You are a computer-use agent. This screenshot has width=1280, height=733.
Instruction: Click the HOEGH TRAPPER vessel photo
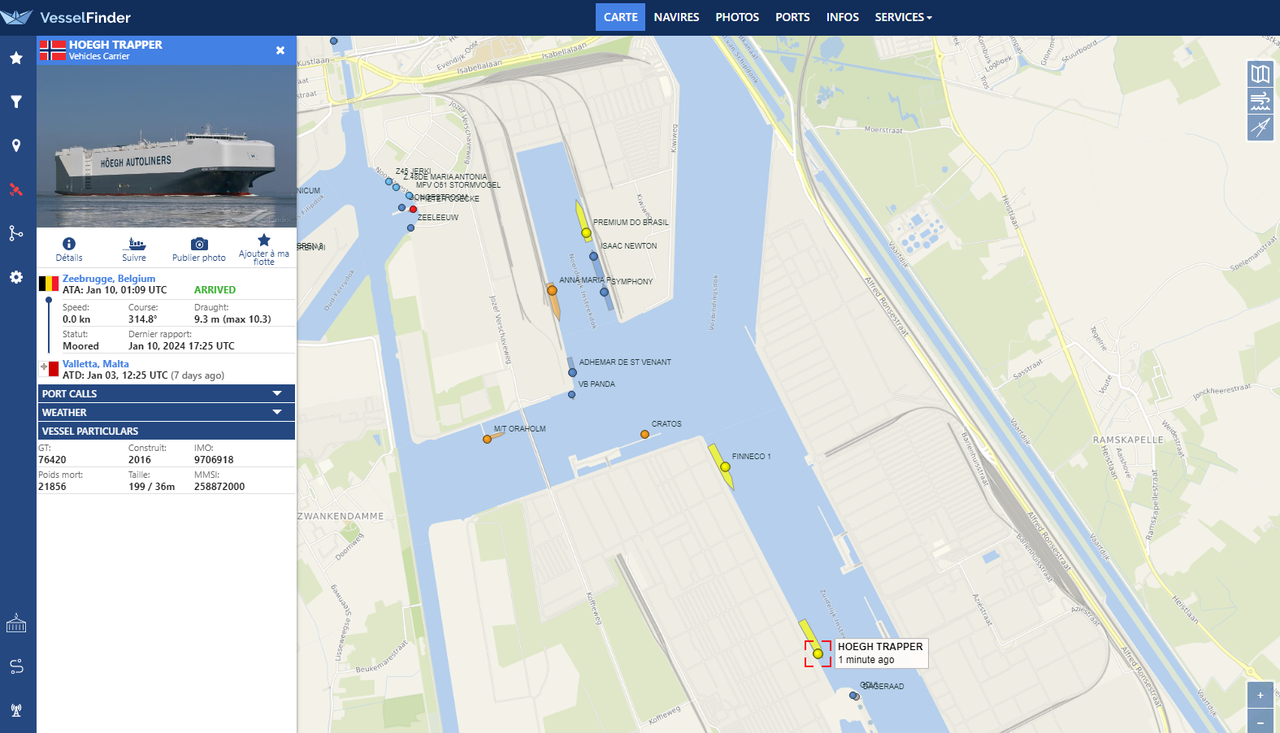pos(166,146)
